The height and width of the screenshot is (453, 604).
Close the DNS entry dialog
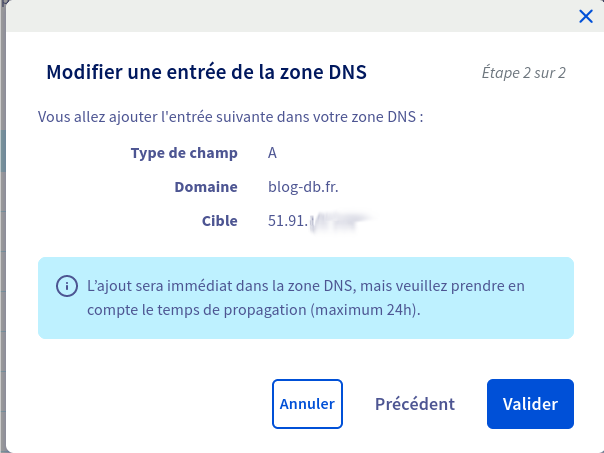586,16
